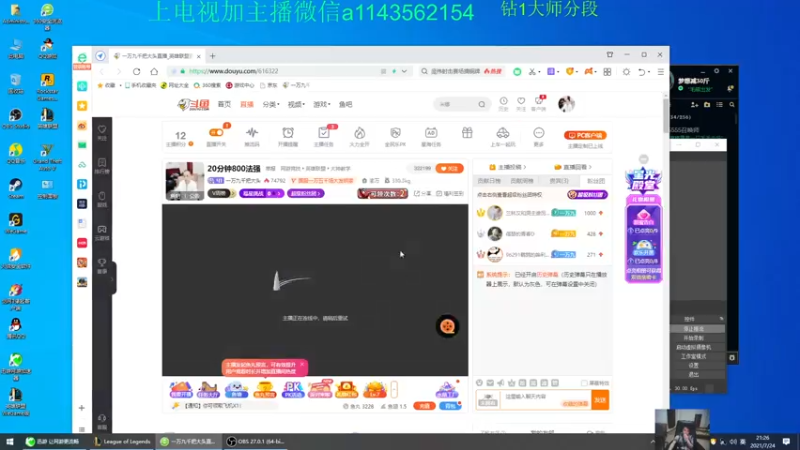The image size is (800, 450).
Task: Open user avatar in Douyu header
Action: 566,104
